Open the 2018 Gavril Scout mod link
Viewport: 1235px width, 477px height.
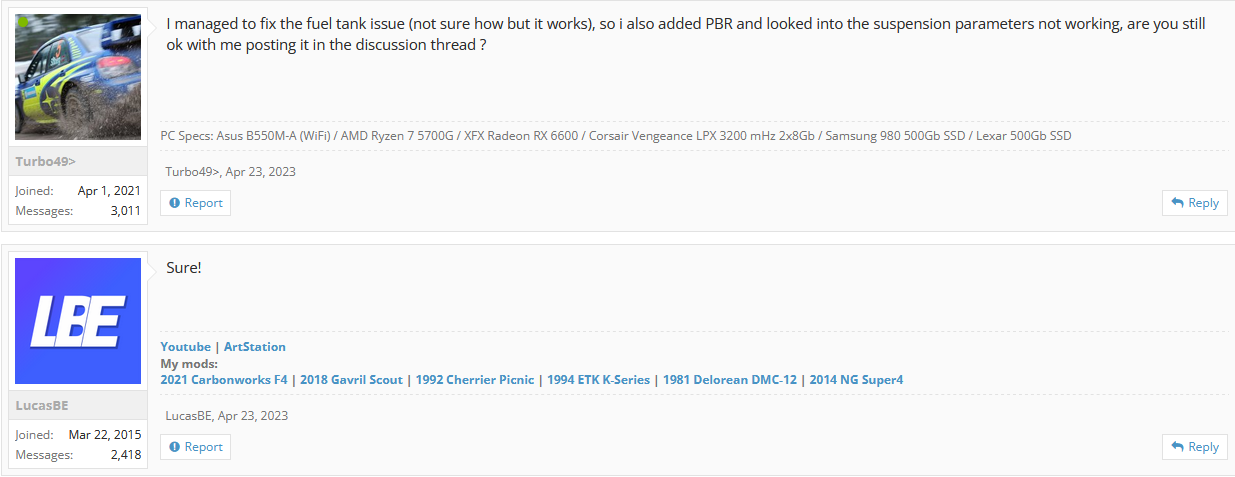(x=352, y=380)
